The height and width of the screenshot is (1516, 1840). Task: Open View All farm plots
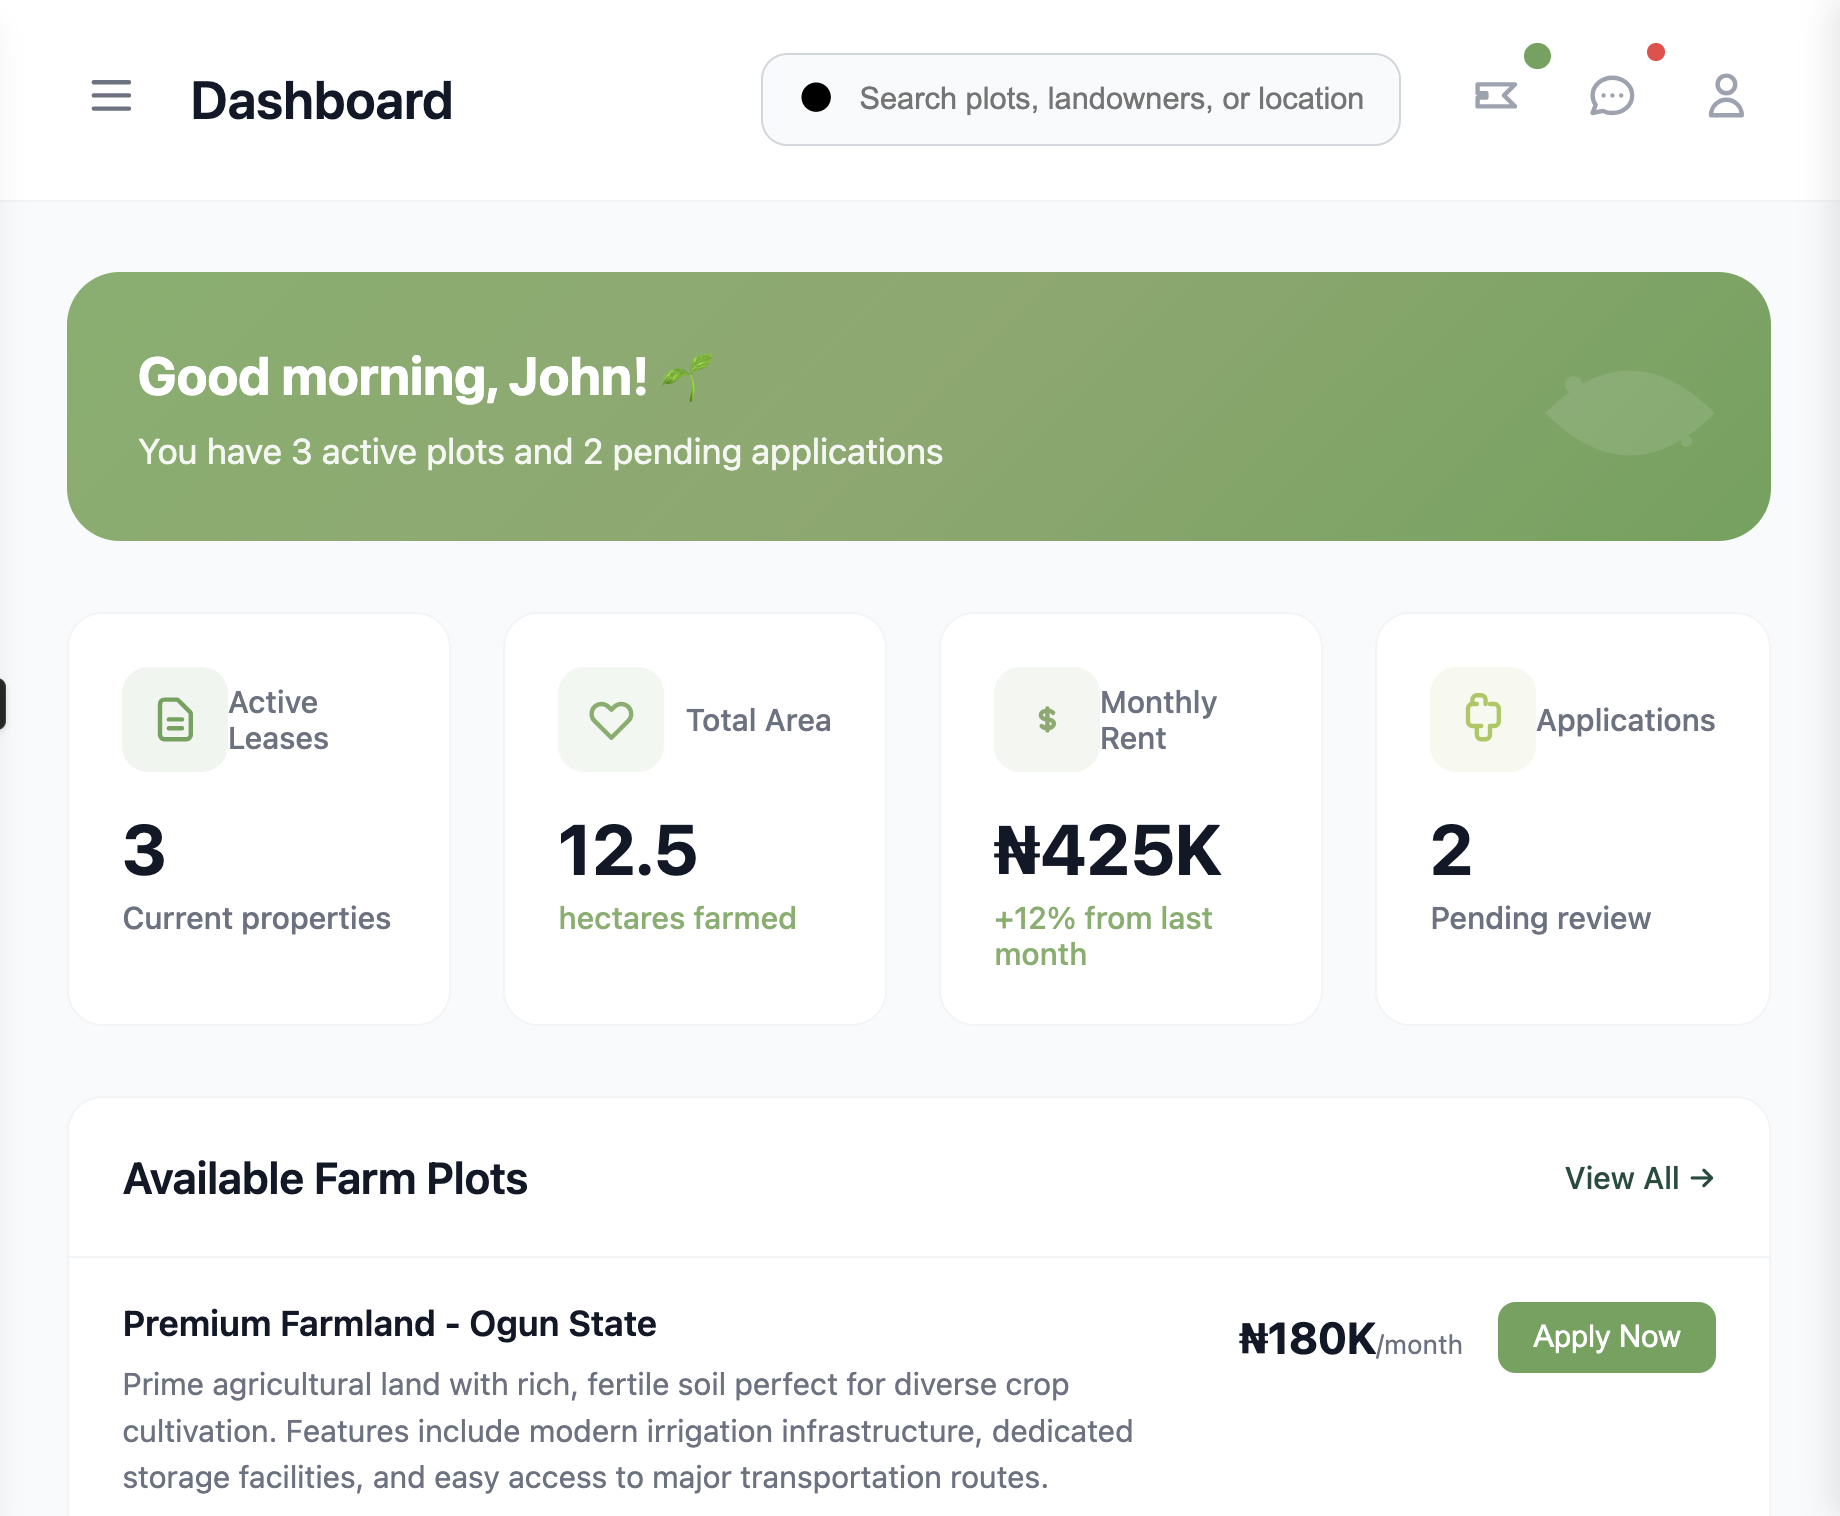(1637, 1178)
